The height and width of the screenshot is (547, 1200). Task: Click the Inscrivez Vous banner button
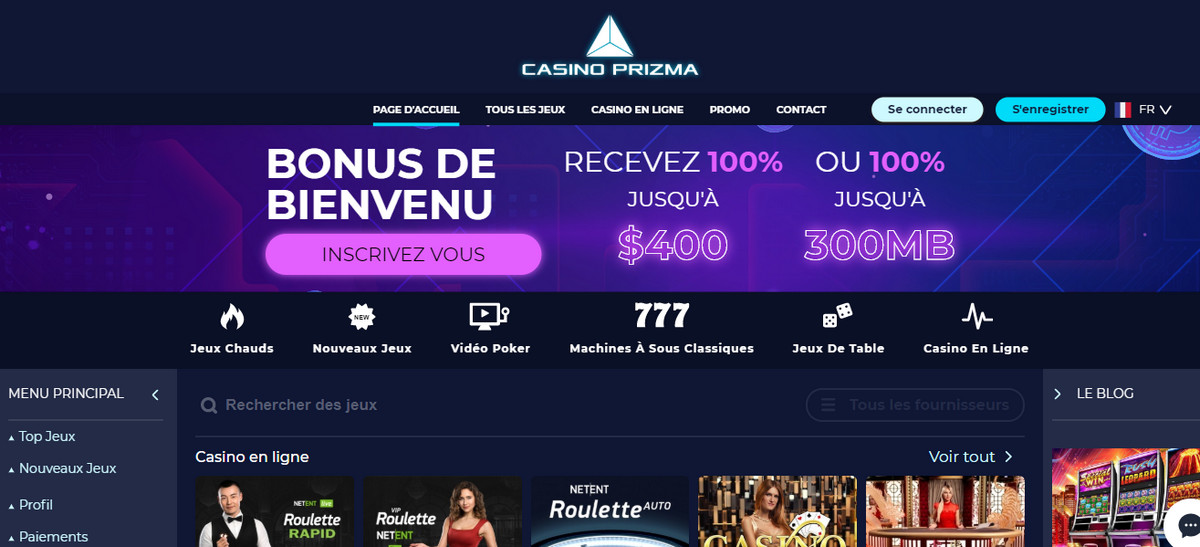(403, 254)
